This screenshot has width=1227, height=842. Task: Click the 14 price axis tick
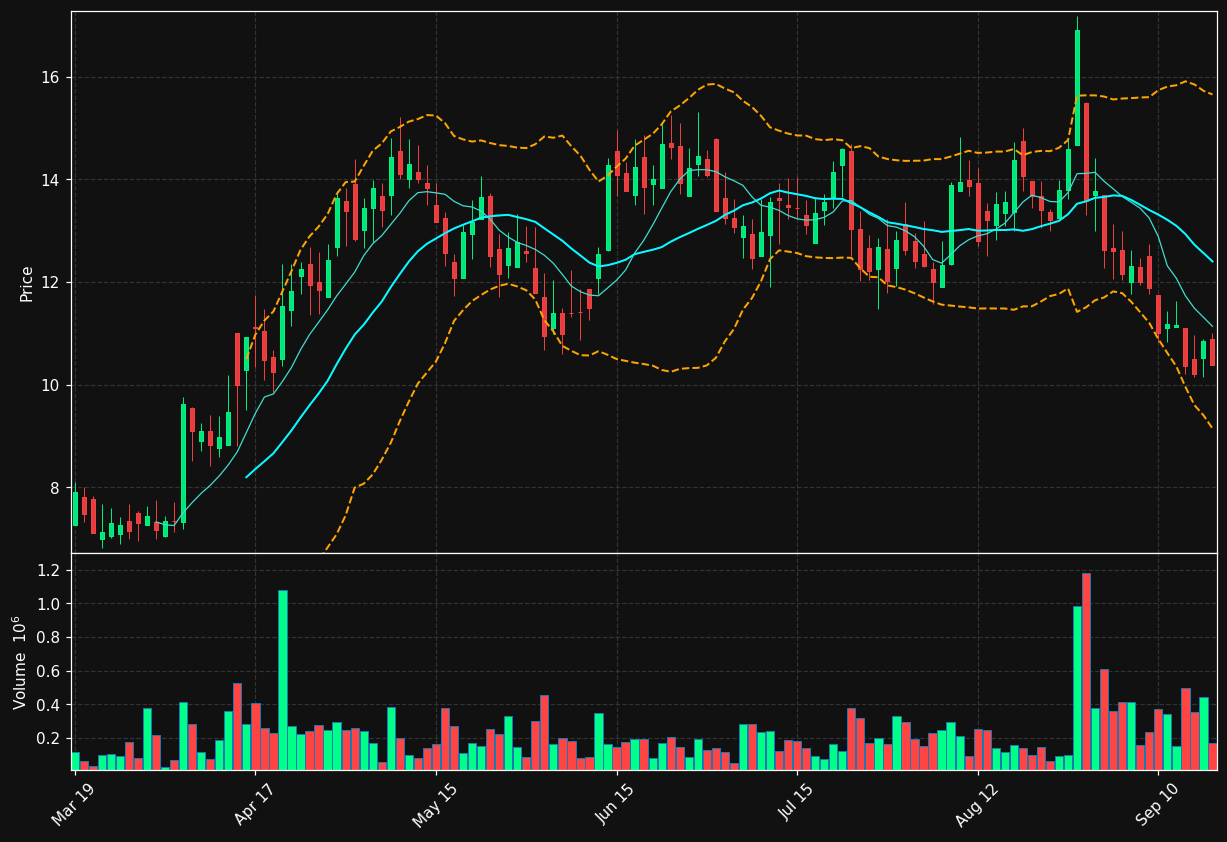click(x=51, y=180)
